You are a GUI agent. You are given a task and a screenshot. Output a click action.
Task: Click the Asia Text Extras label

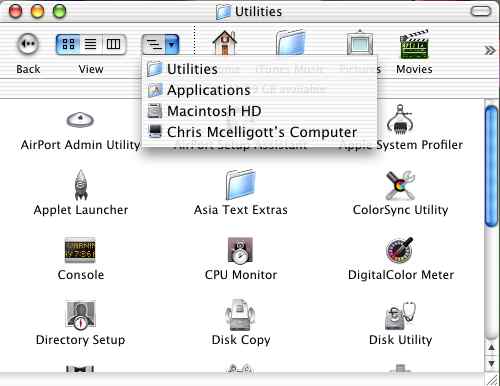tap(241, 210)
